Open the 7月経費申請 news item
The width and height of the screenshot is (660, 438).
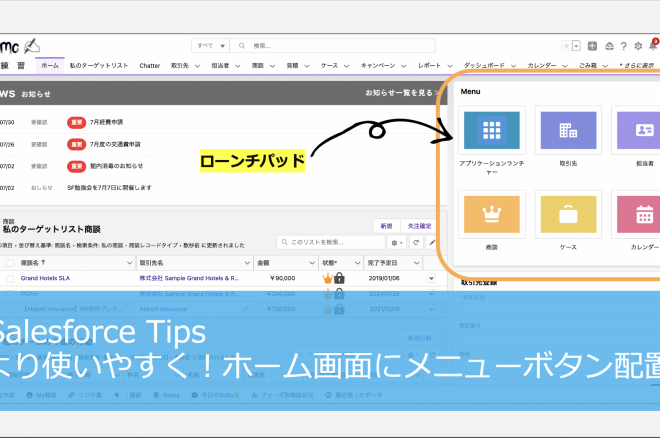[106, 122]
